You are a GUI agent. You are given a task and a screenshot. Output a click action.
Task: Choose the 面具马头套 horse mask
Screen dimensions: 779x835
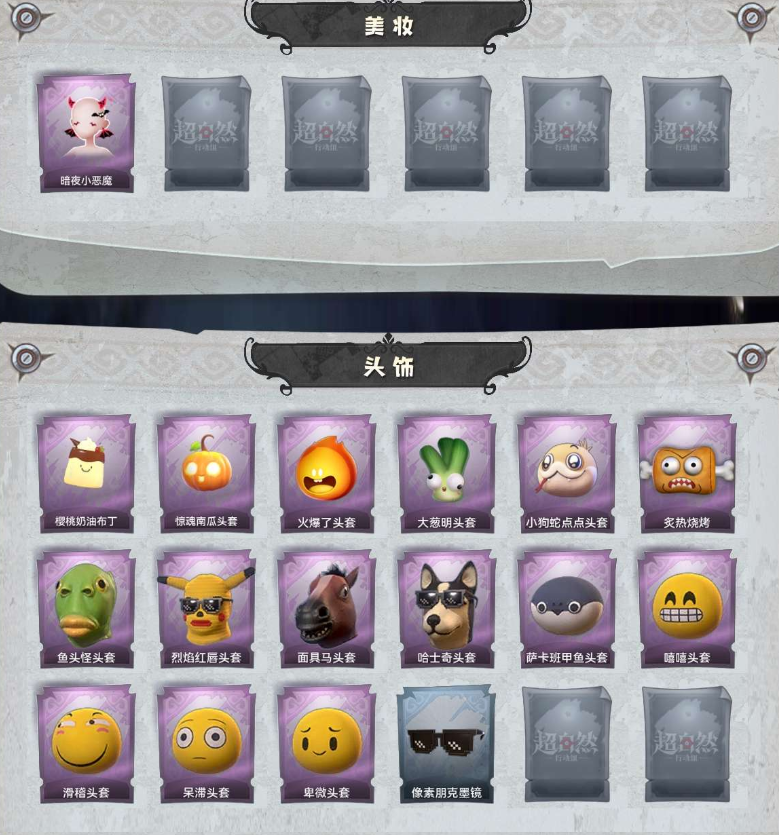[x=326, y=609]
